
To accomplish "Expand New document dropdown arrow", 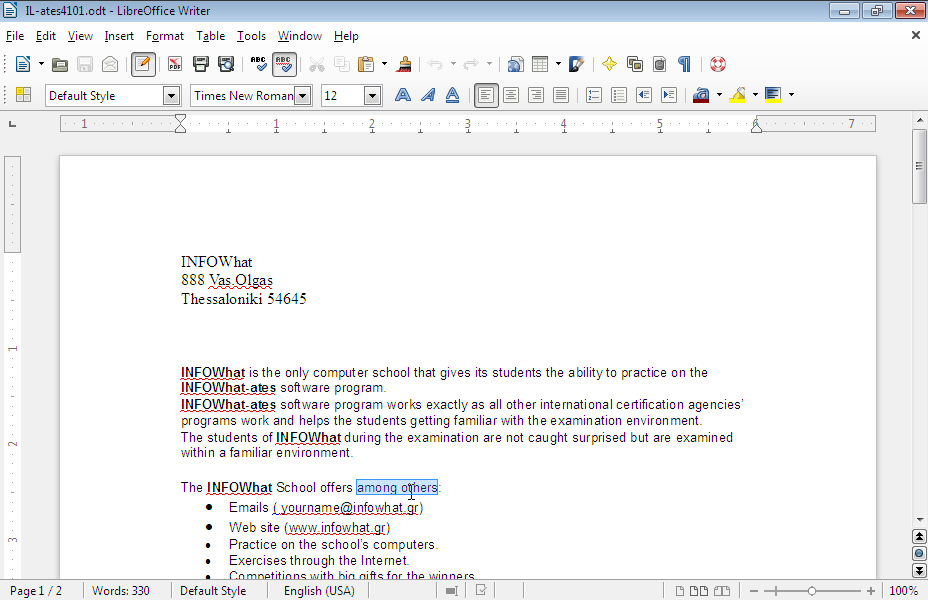I will pyautogui.click(x=41, y=64).
